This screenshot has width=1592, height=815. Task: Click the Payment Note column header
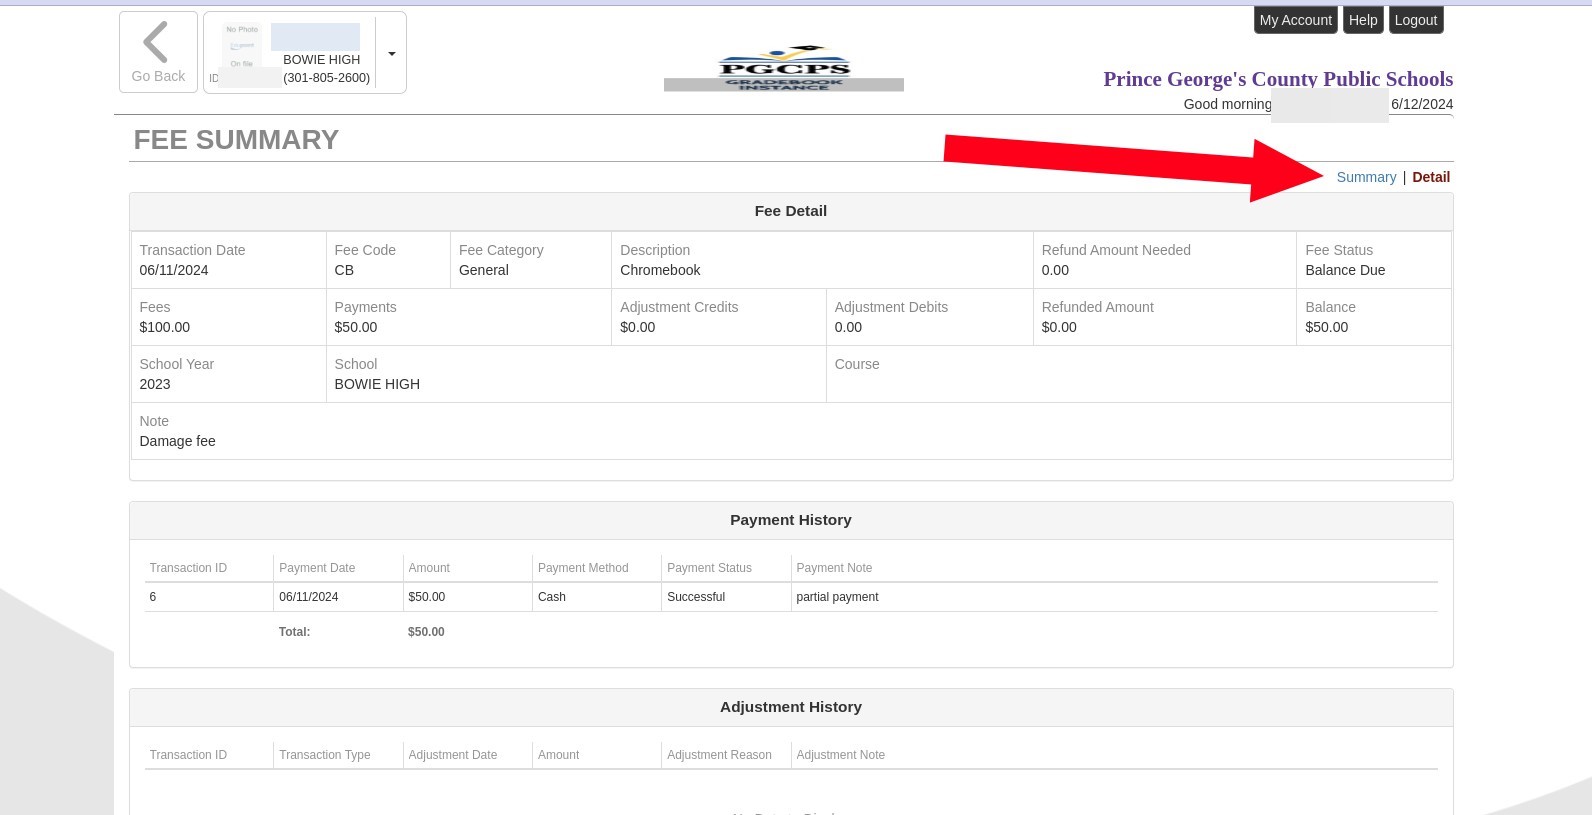pos(834,568)
